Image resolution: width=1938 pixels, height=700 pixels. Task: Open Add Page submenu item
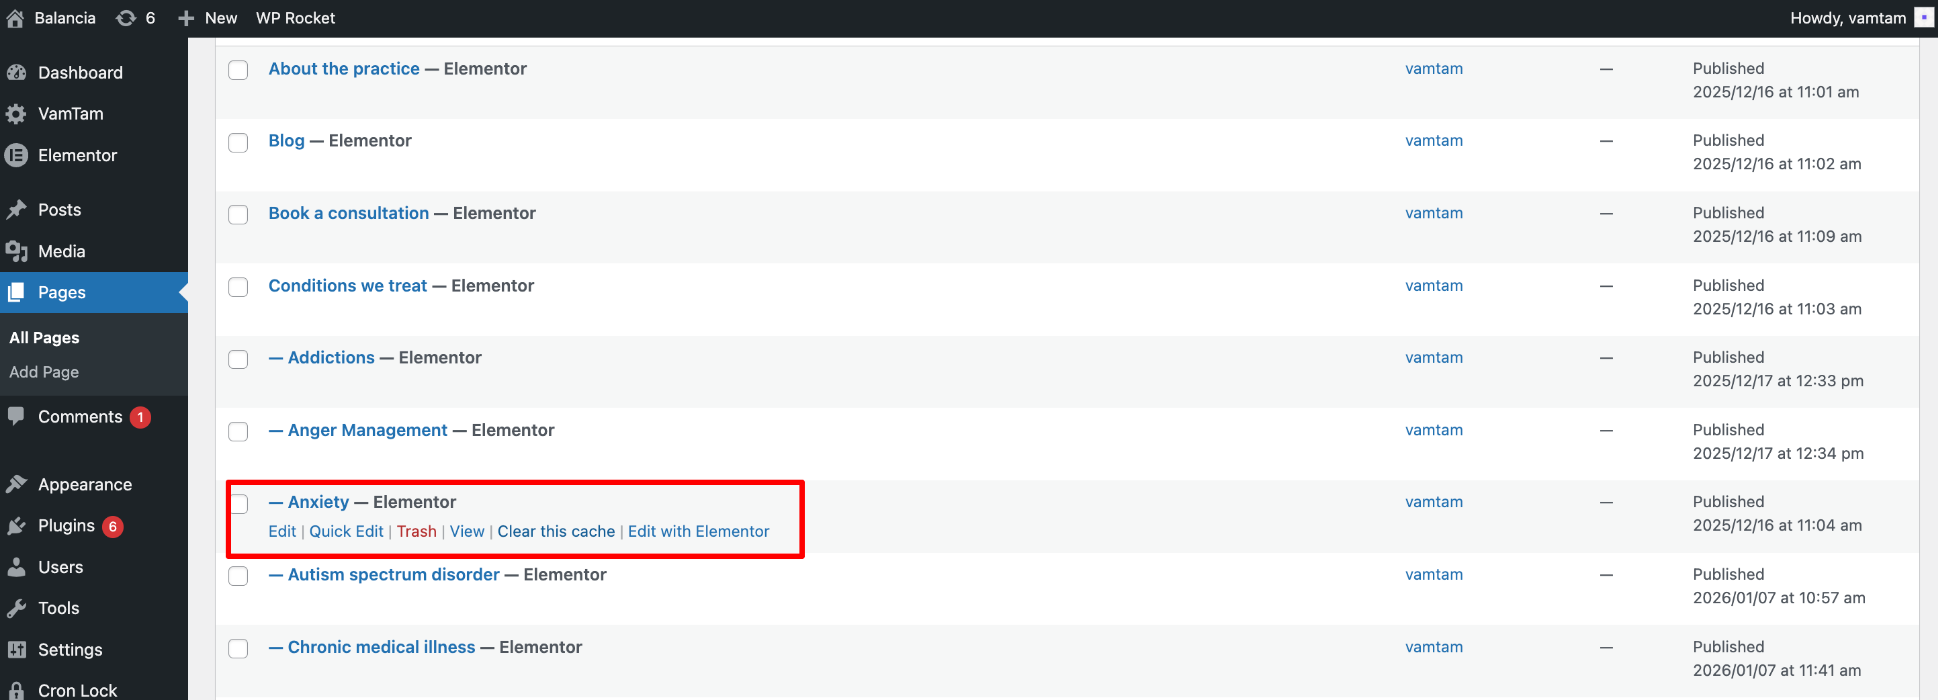44,372
